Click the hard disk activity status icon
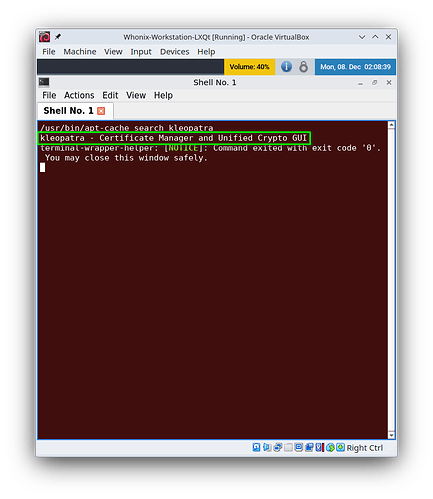 pyautogui.click(x=256, y=447)
